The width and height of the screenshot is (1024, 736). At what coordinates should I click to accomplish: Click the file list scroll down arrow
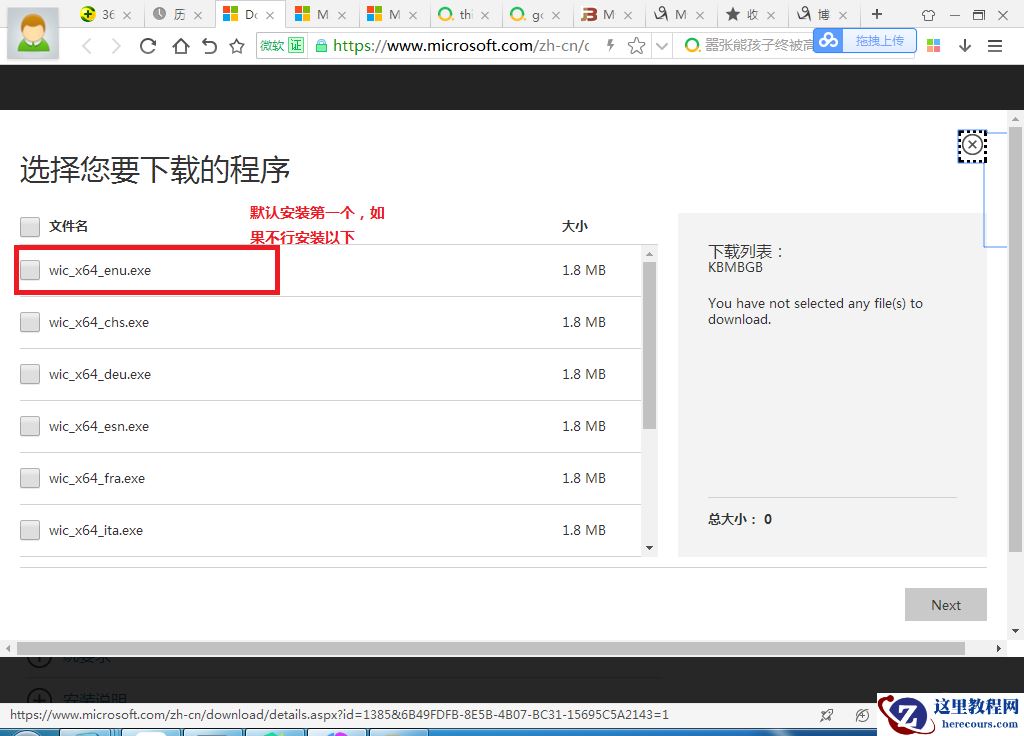pyautogui.click(x=649, y=548)
